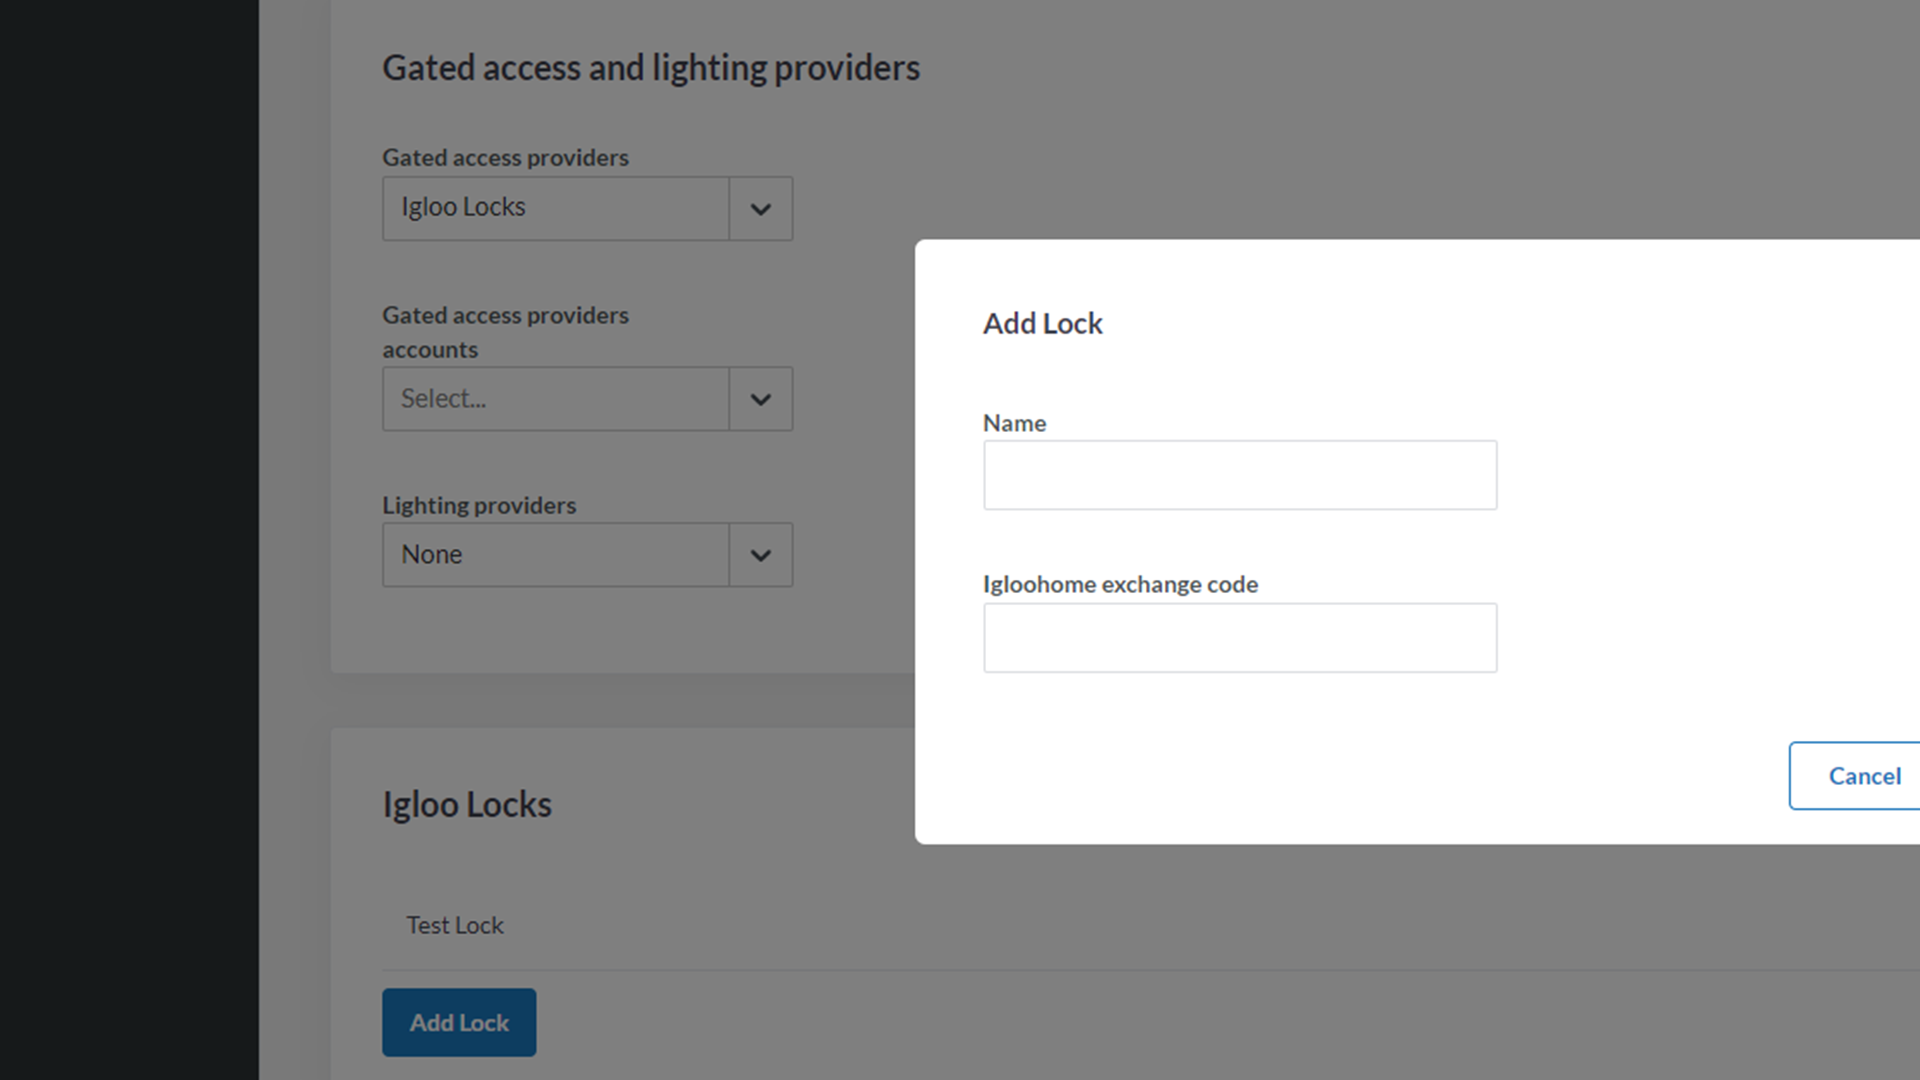Focus the Name input field
Screen dimensions: 1920x1080
pos(1239,475)
